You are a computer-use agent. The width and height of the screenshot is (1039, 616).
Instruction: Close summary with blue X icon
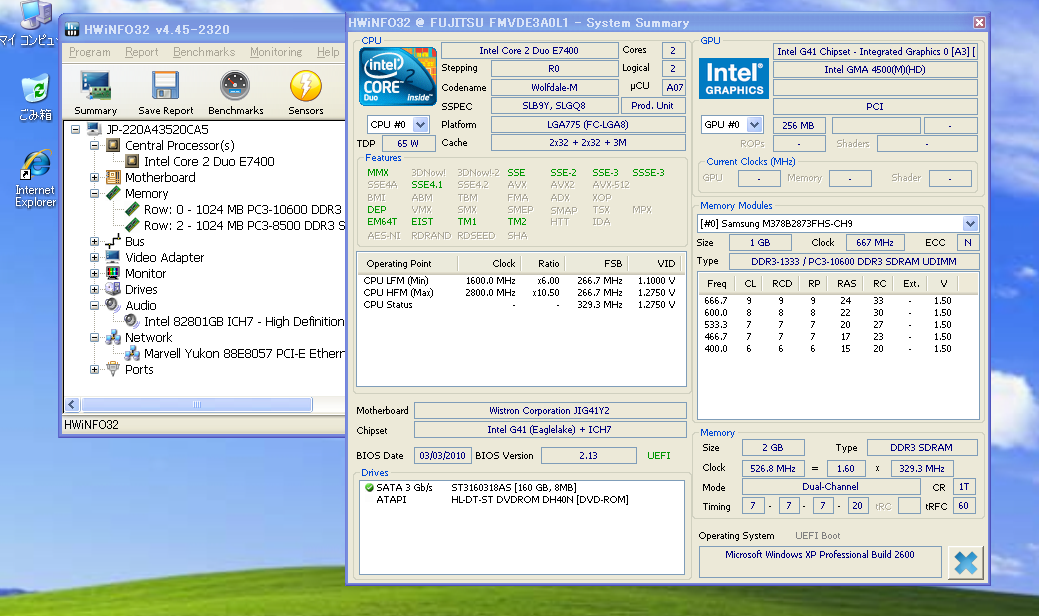pos(964,562)
